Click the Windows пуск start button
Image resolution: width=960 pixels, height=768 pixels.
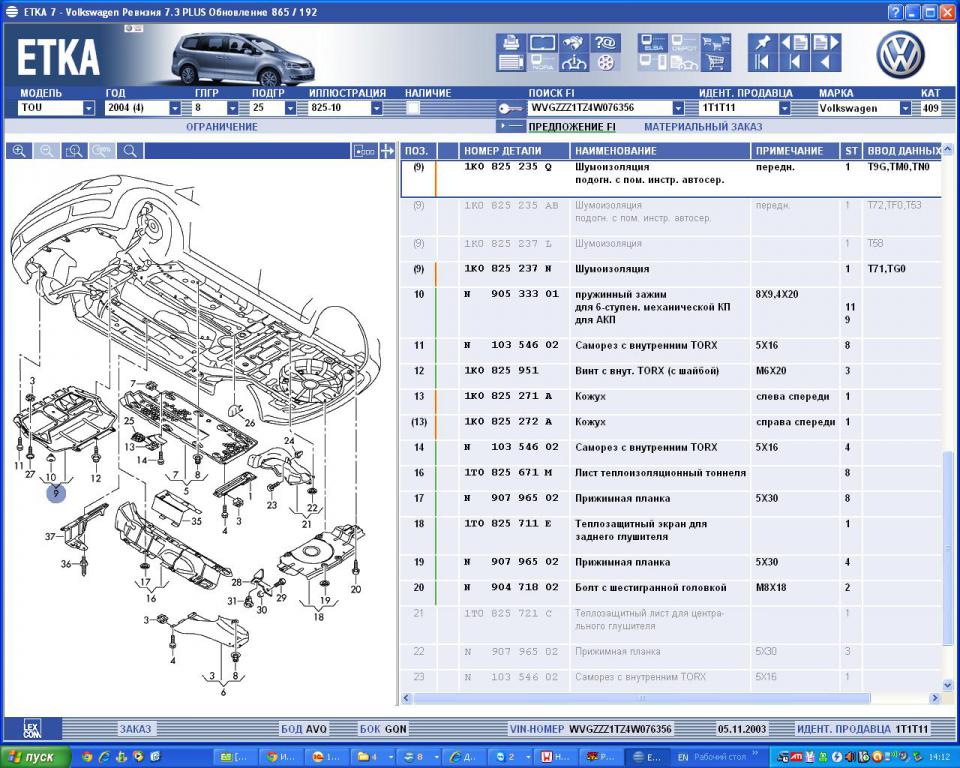click(36, 757)
